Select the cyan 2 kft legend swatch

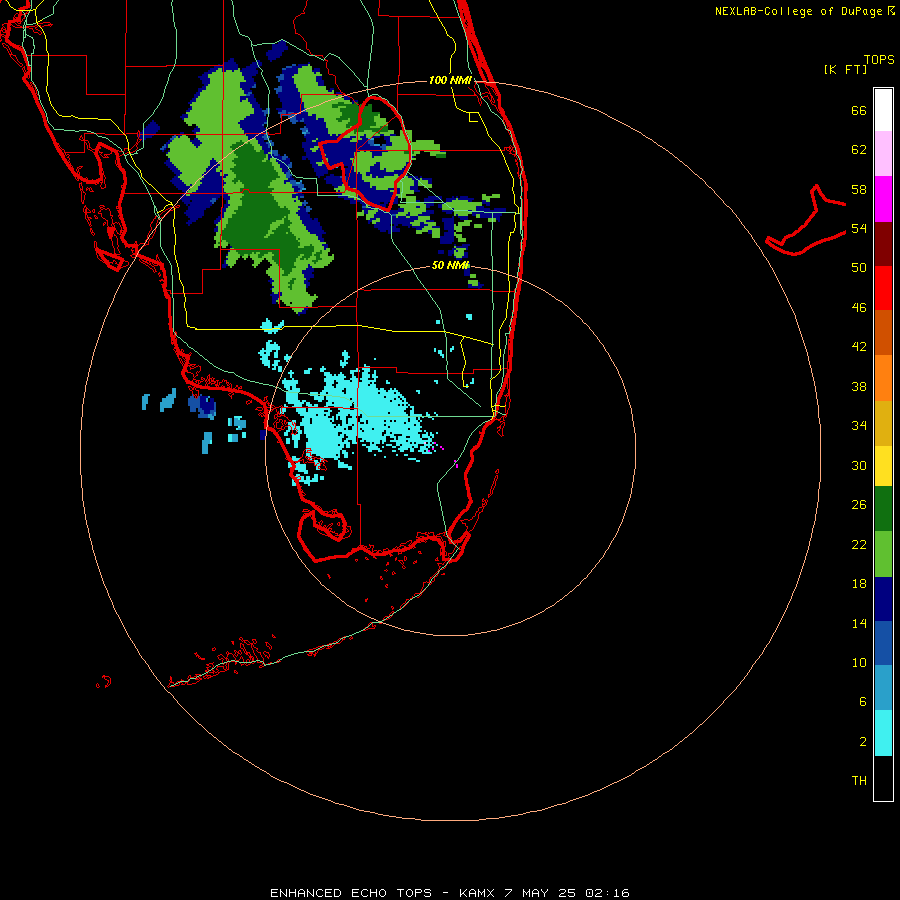[883, 733]
